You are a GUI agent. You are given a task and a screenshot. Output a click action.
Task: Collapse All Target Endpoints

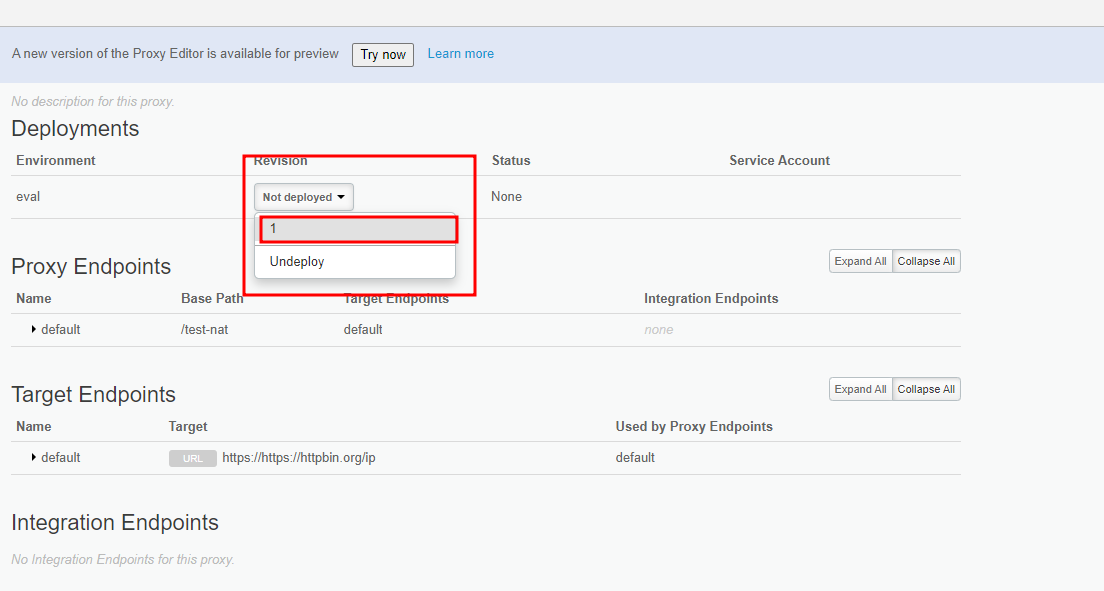pos(926,390)
